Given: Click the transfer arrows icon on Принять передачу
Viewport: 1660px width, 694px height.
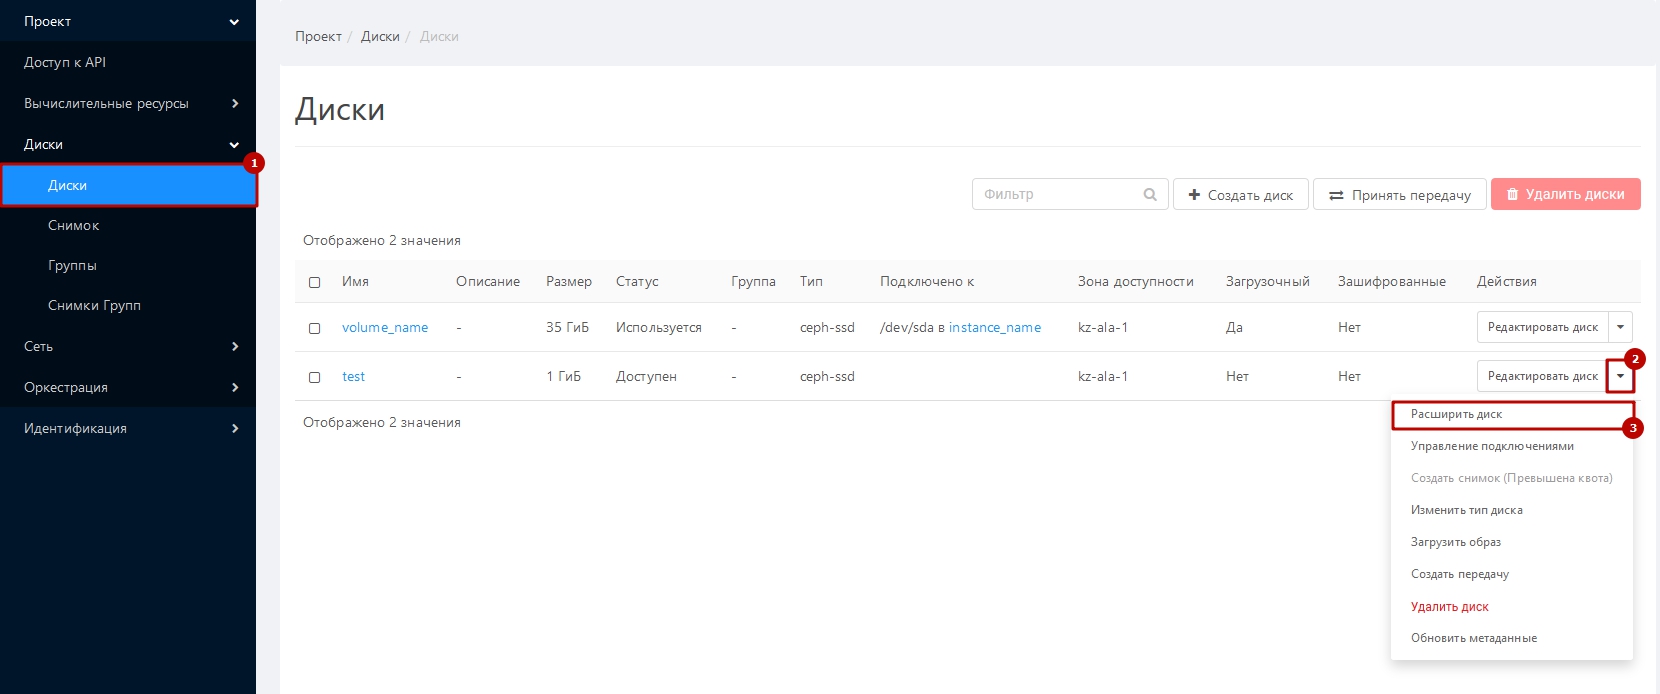Looking at the screenshot, I should point(1336,195).
